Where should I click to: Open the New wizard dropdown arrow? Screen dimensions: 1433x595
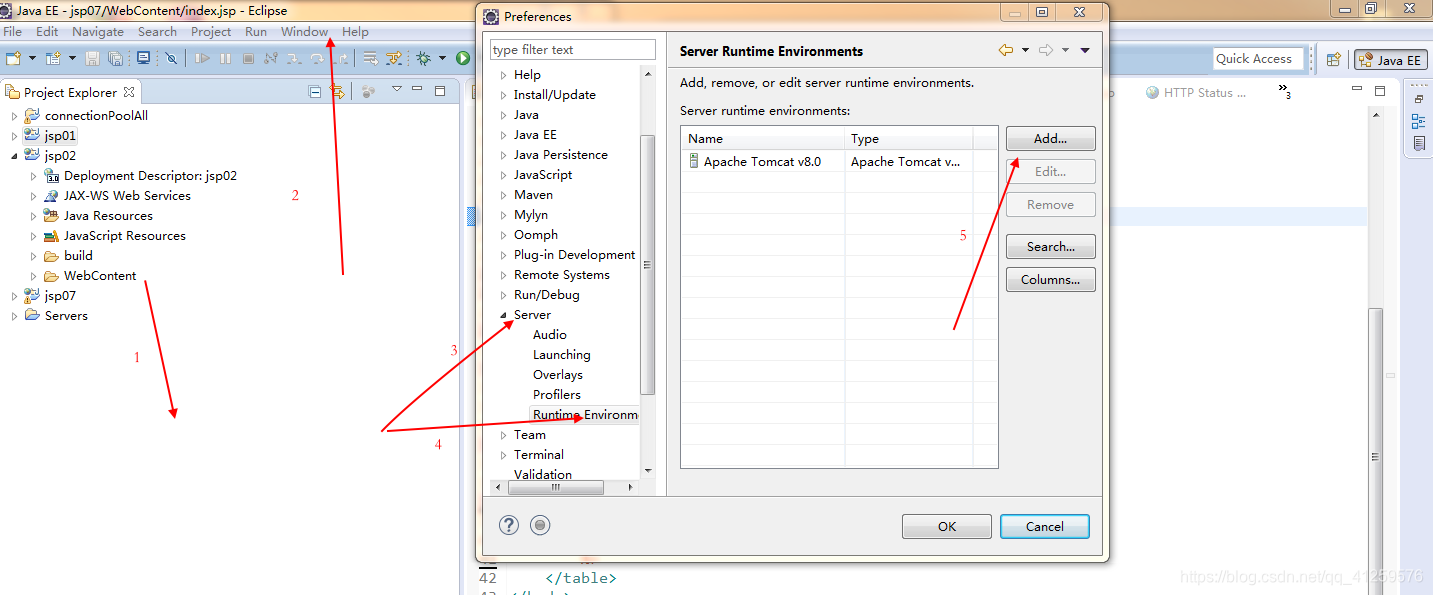point(32,59)
